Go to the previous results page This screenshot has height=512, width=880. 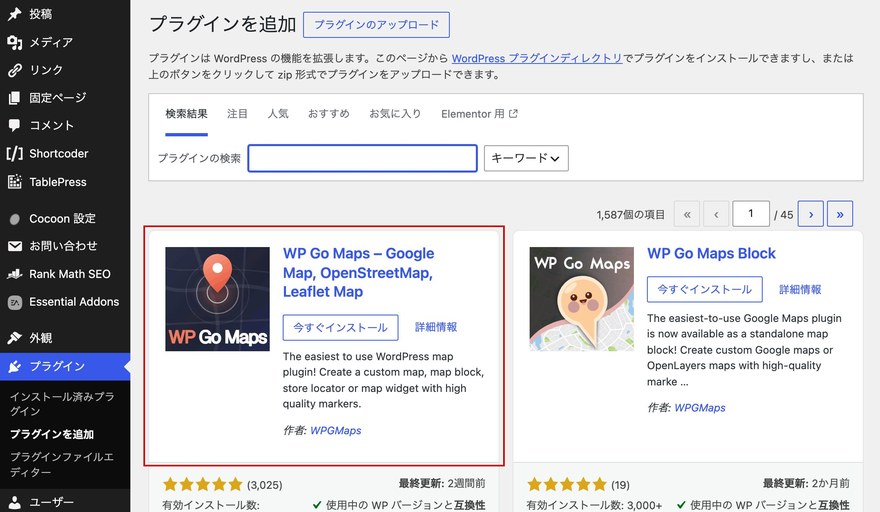716,214
